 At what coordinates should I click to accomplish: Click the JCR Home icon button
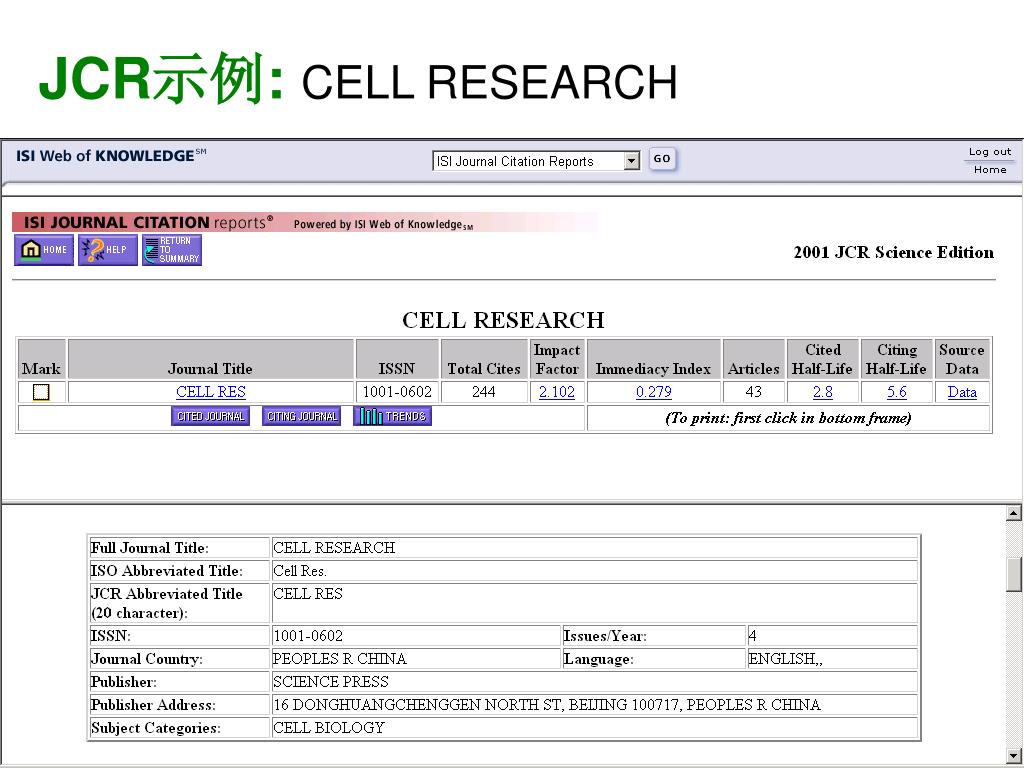click(44, 250)
